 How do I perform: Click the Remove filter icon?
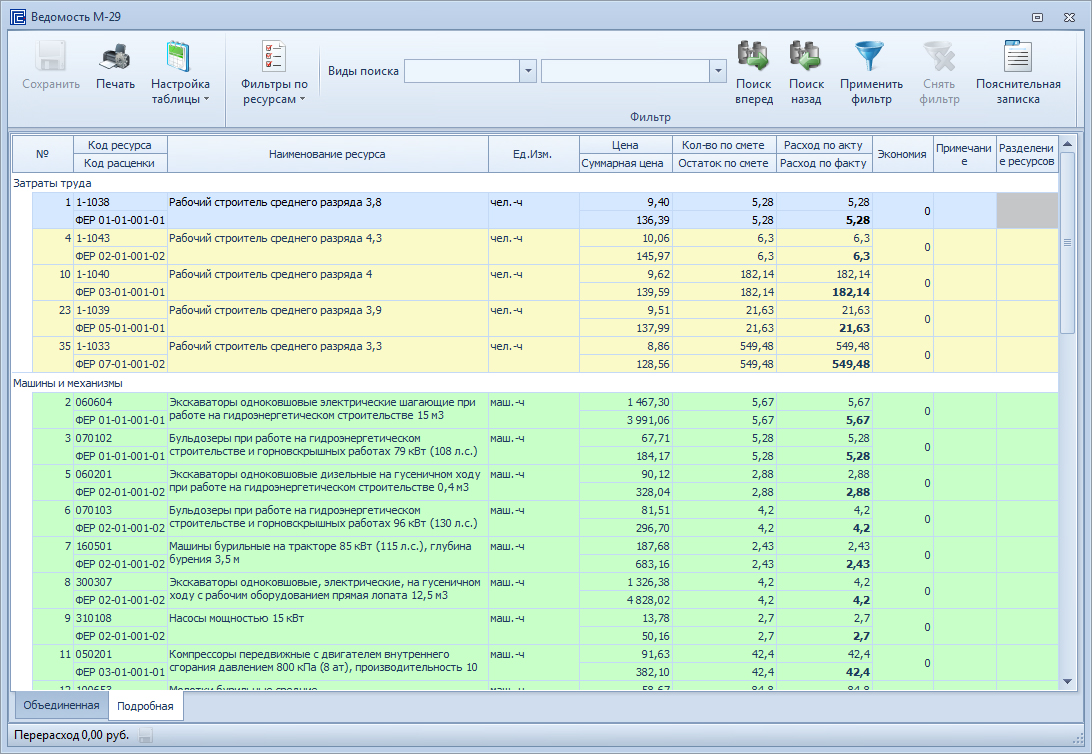click(x=939, y=56)
